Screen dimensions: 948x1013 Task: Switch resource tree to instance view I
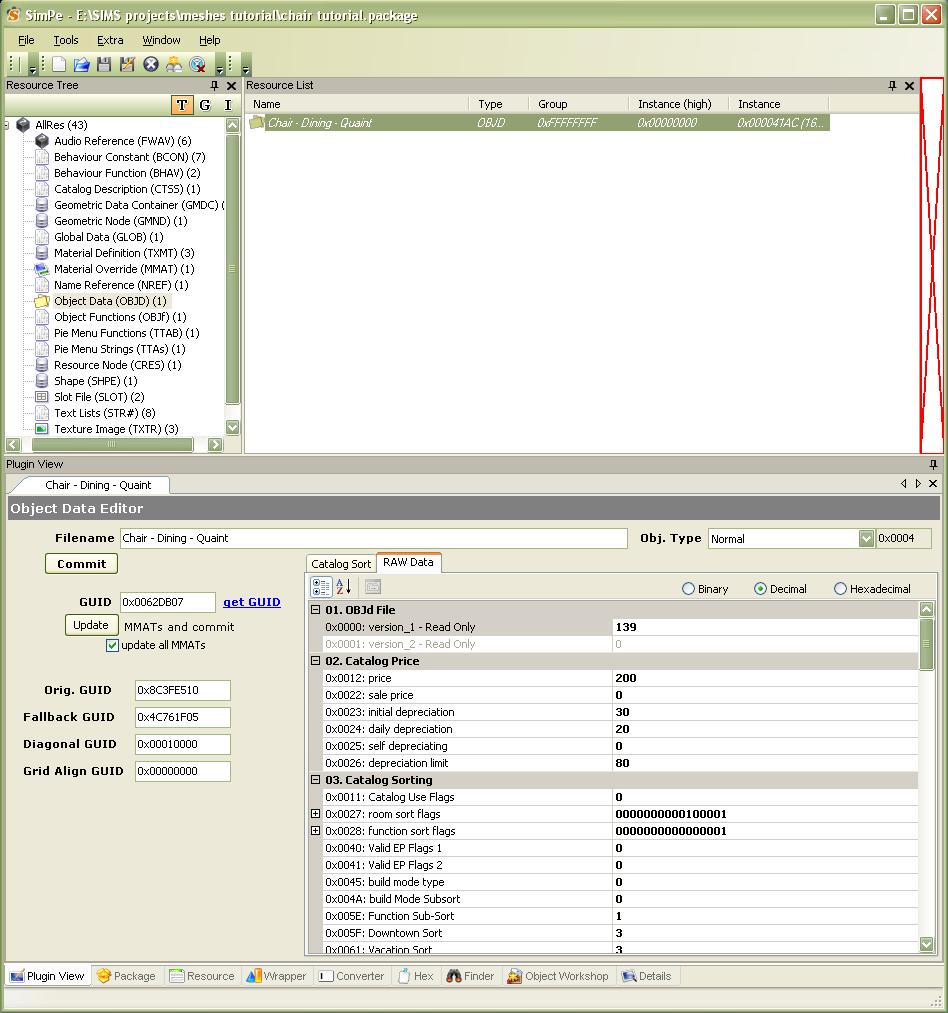pos(227,105)
